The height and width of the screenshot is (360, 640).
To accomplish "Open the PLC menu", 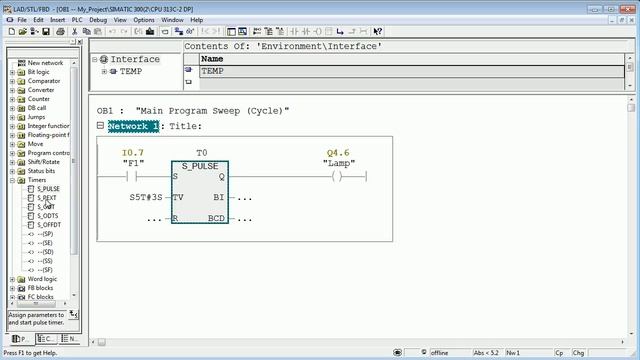I will click(x=77, y=20).
